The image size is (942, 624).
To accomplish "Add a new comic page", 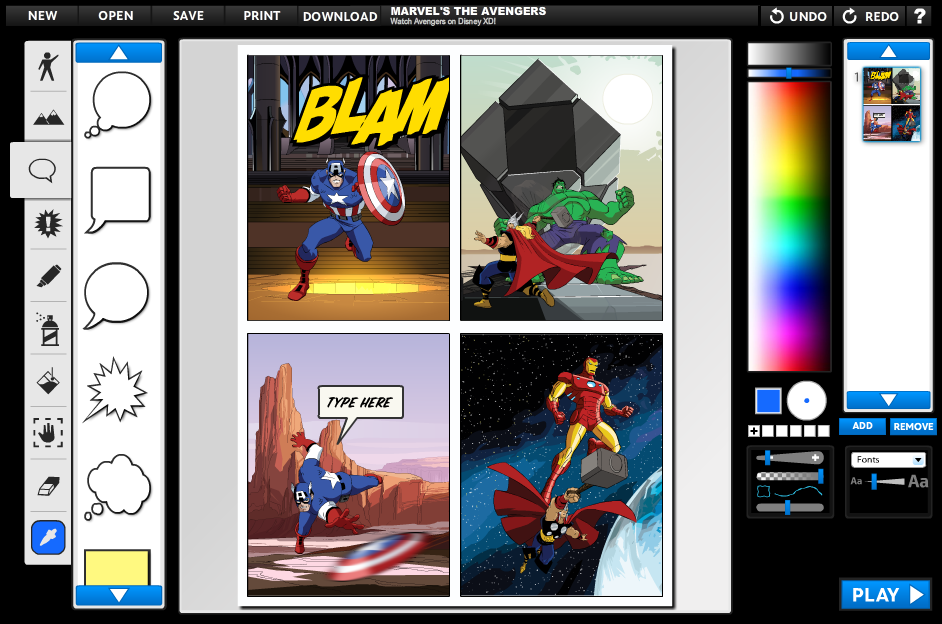I will pos(862,426).
